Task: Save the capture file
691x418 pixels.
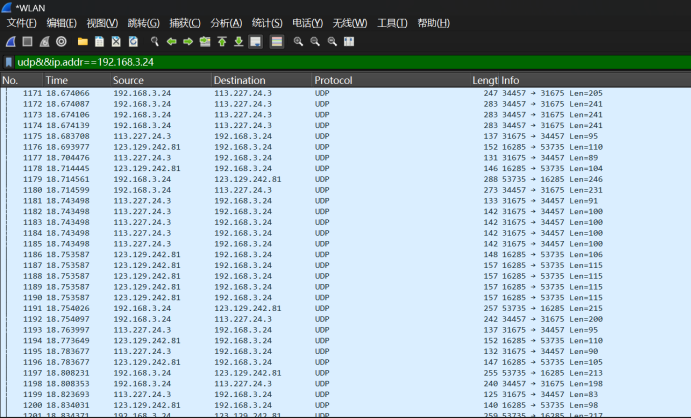Action: pyautogui.click(x=99, y=41)
